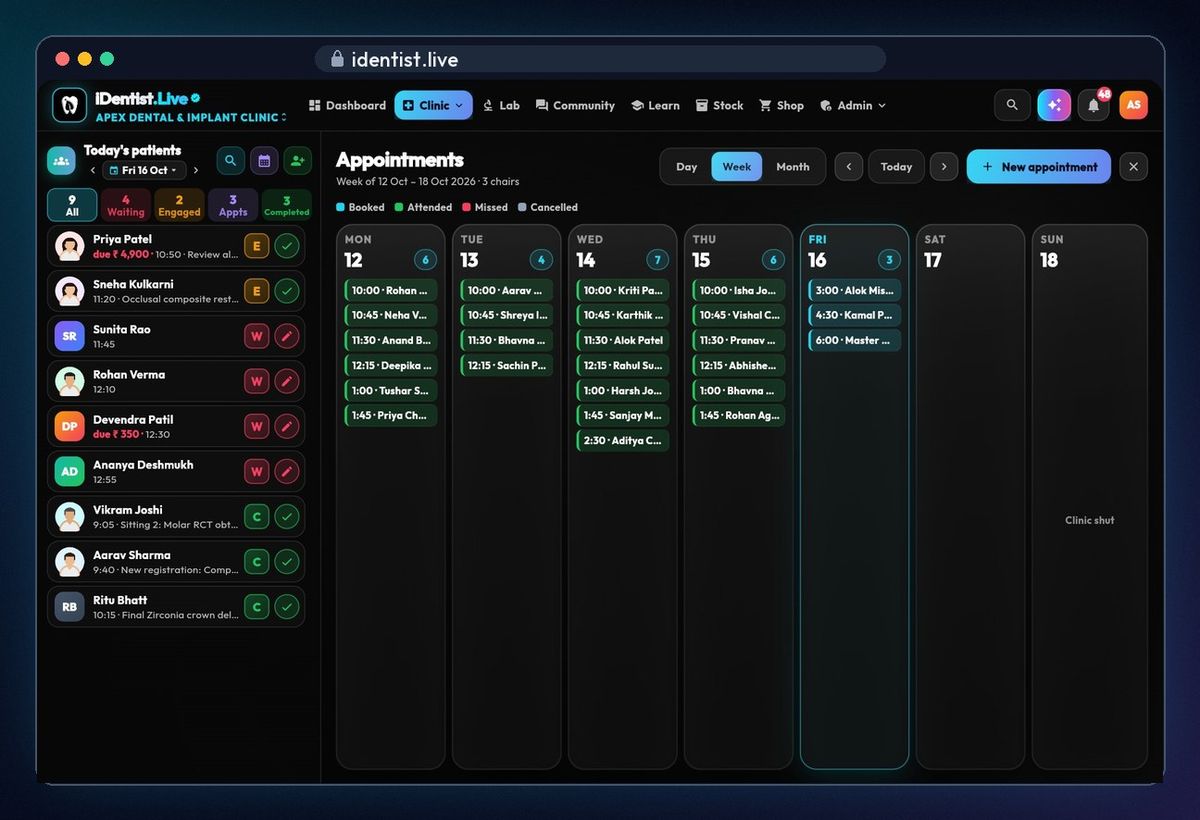Open the global search magnifier in top bar

(x=1012, y=105)
